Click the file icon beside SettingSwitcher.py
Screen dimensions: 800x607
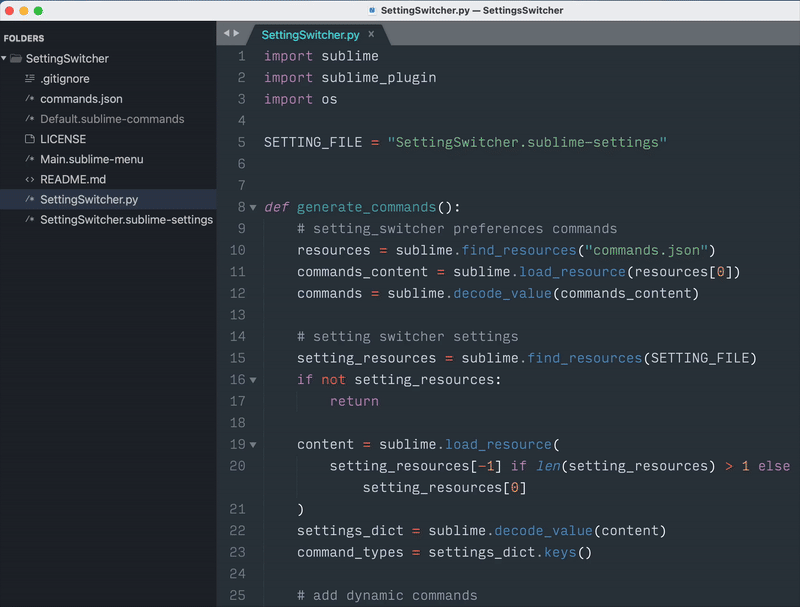[32, 200]
